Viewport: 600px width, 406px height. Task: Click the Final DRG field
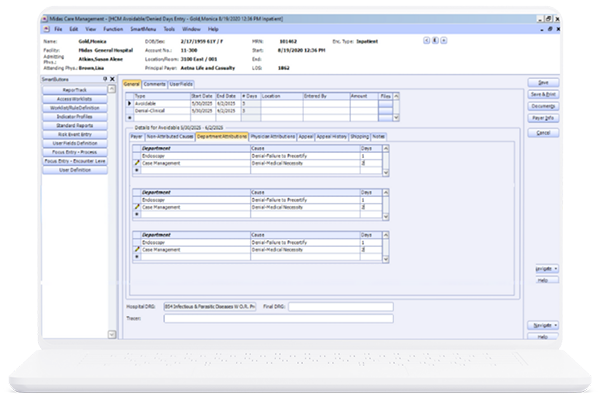point(341,307)
